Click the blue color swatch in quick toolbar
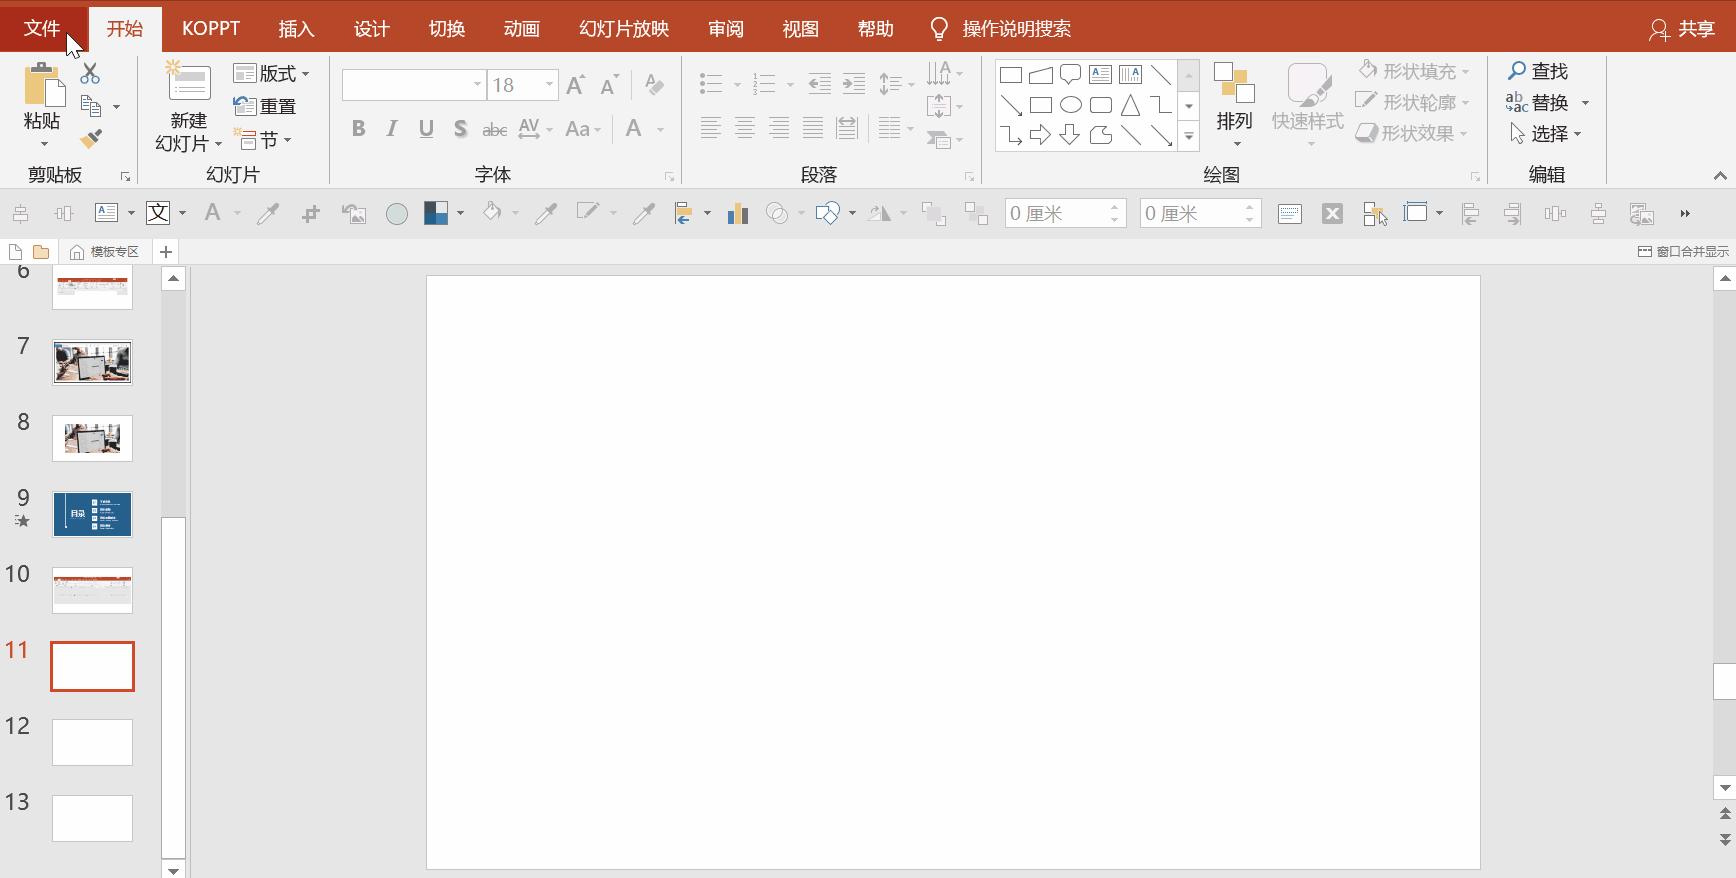Screen dimensions: 1736x878 (x=436, y=213)
